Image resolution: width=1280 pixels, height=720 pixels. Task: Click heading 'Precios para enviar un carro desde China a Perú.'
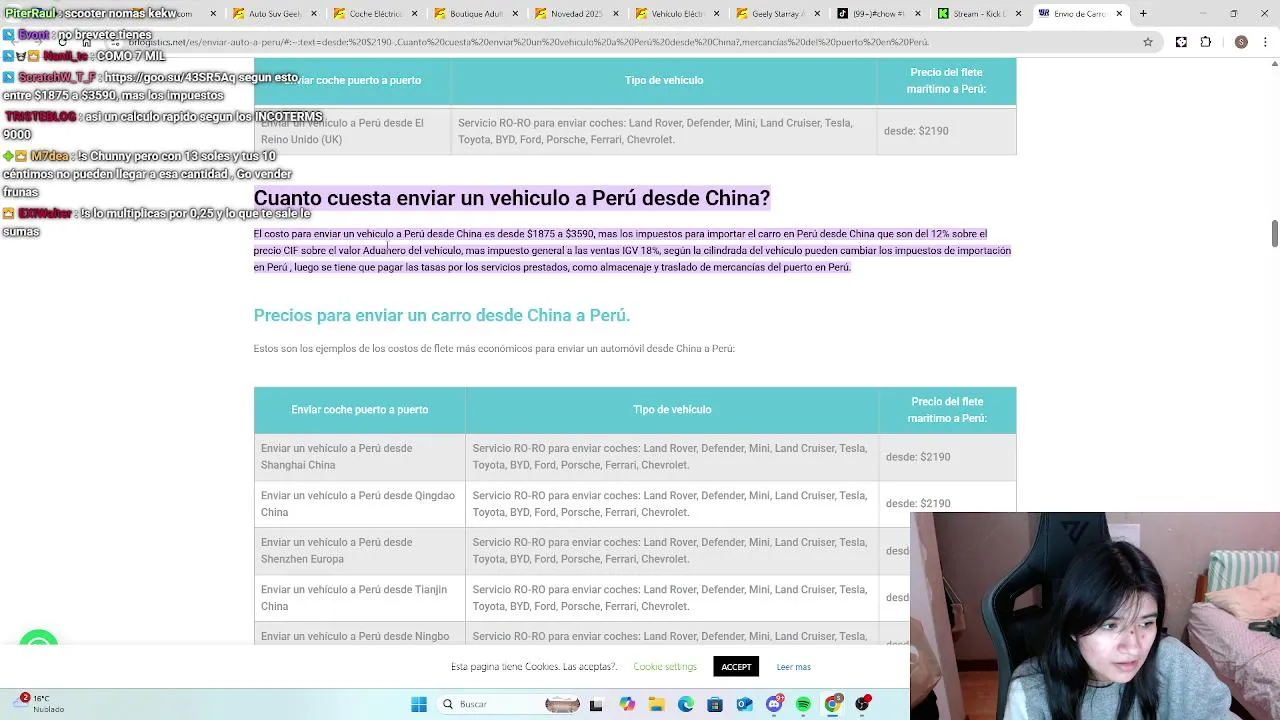click(x=442, y=315)
